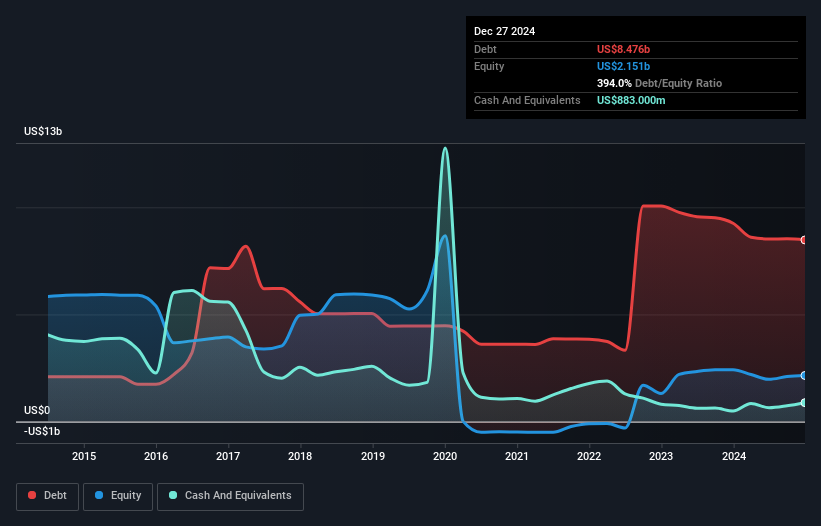
Task: Click the US$883.000m cash value
Action: tap(631, 100)
